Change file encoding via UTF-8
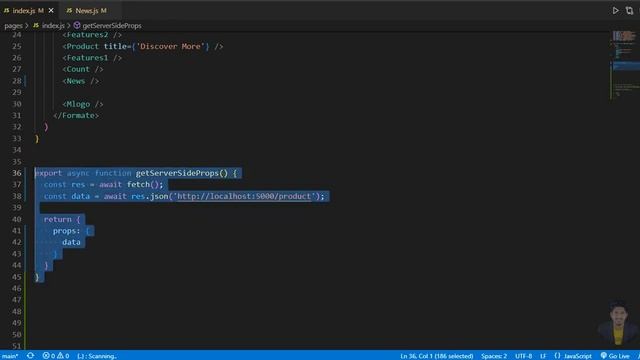Viewport: 640px width, 360px height. (x=523, y=356)
